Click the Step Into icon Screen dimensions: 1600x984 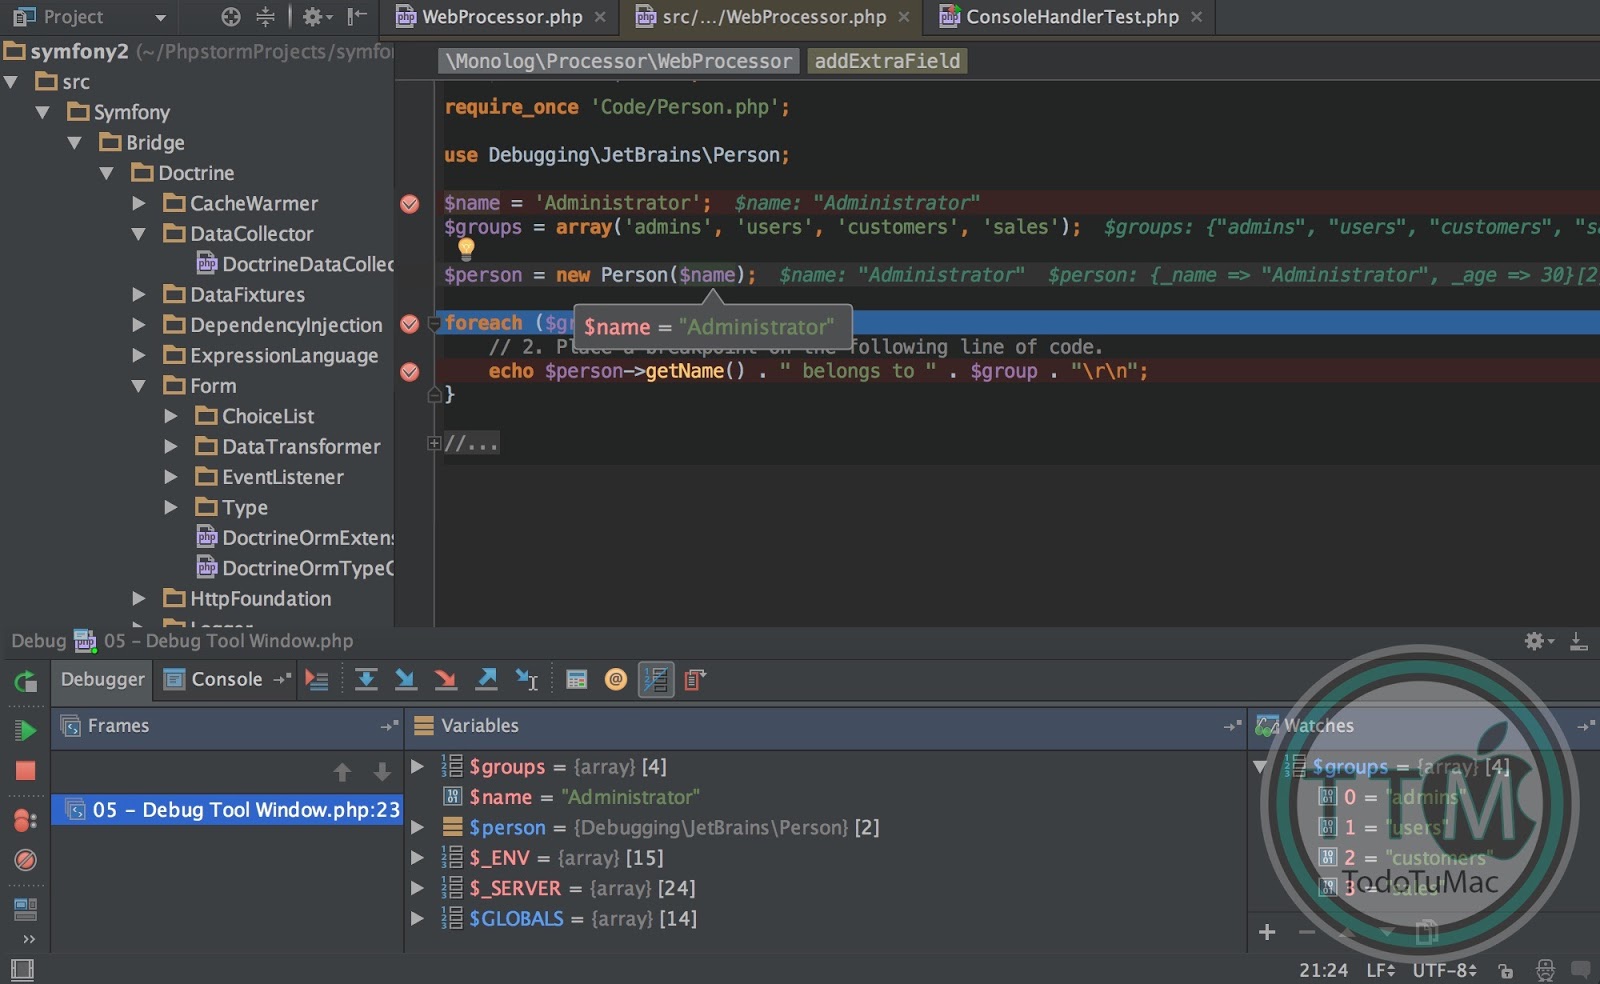pos(406,680)
